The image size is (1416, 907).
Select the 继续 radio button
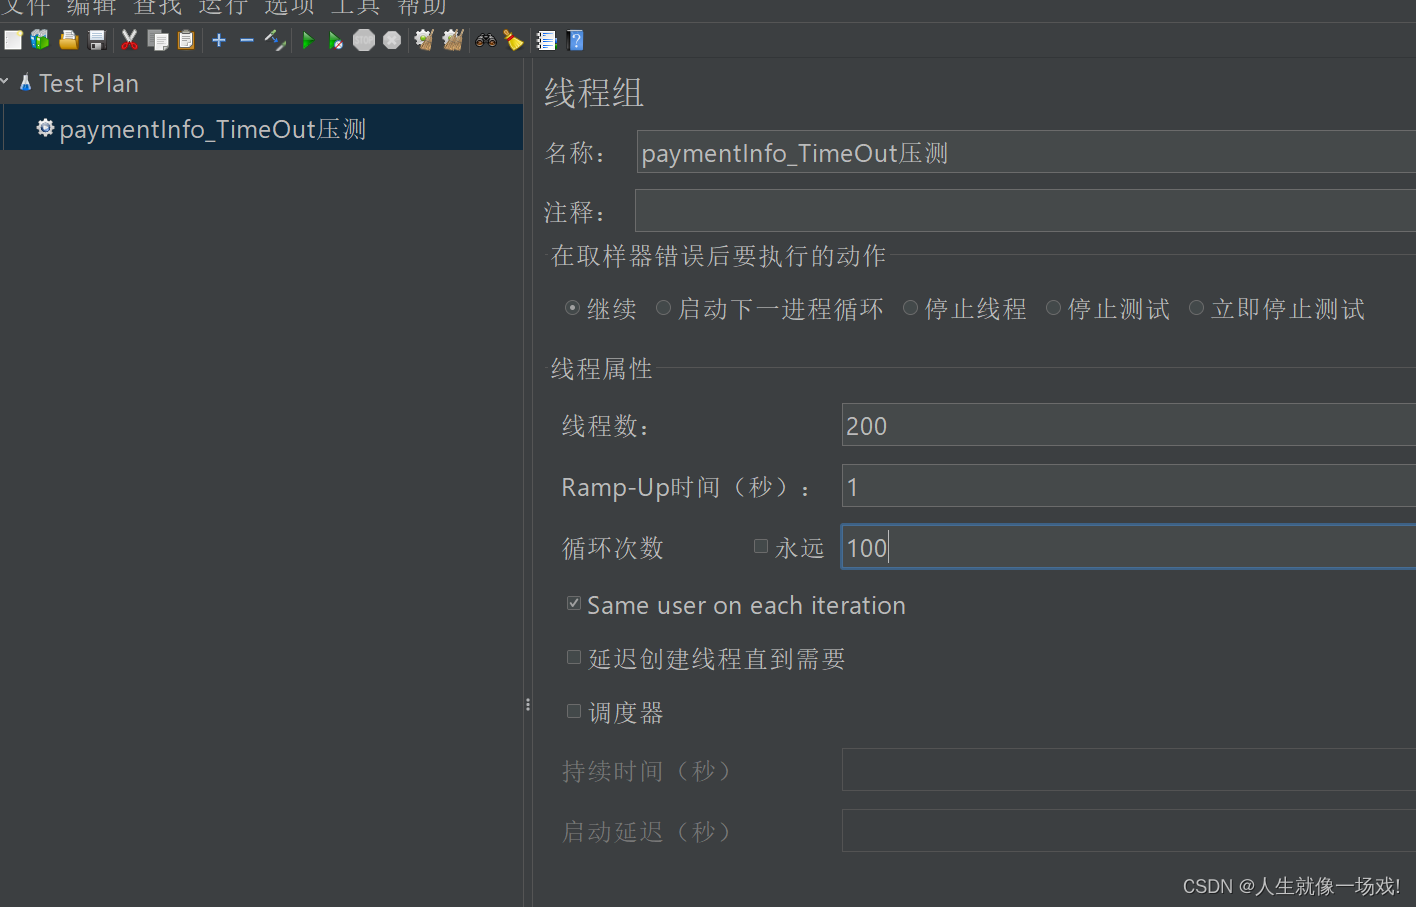[x=572, y=308]
